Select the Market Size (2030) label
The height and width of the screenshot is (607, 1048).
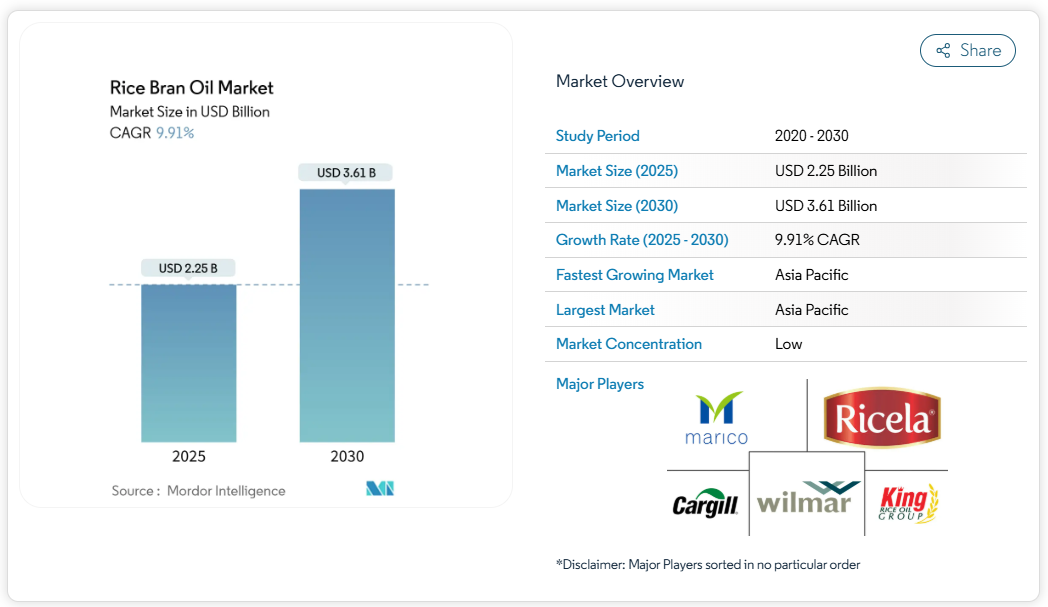(x=617, y=206)
